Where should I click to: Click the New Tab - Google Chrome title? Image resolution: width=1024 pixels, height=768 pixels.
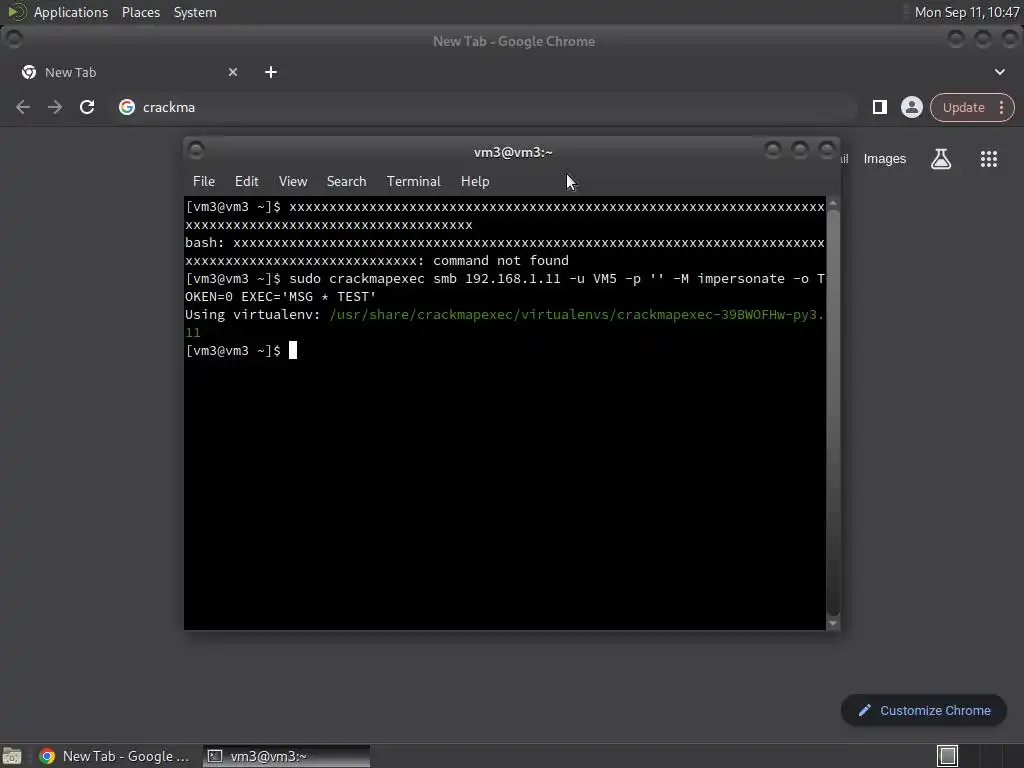514,41
